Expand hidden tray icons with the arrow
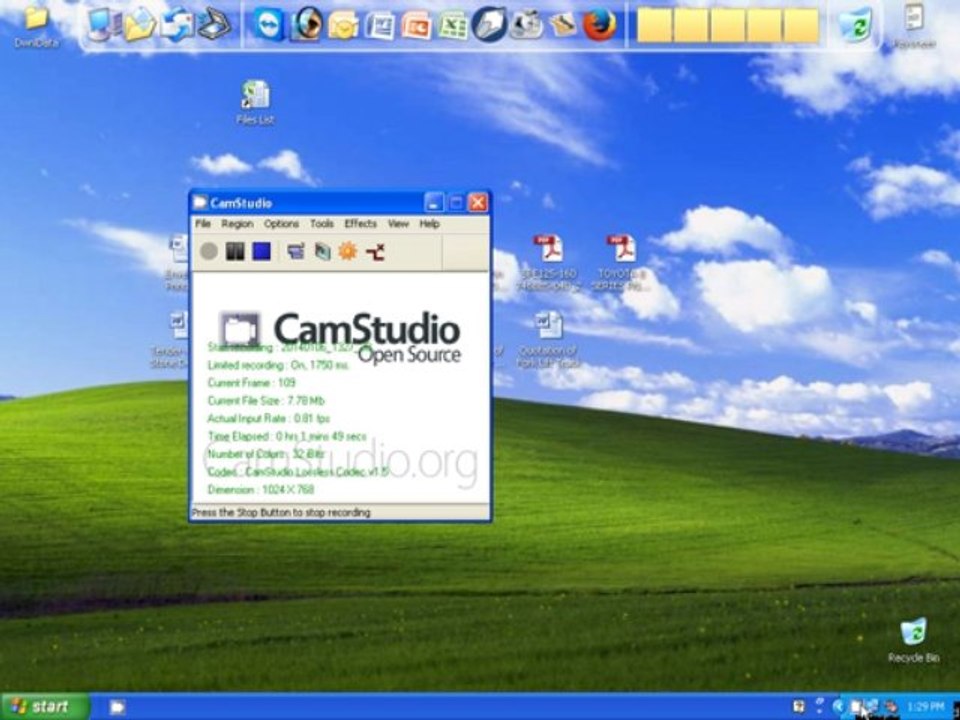This screenshot has width=960, height=720. click(x=839, y=707)
